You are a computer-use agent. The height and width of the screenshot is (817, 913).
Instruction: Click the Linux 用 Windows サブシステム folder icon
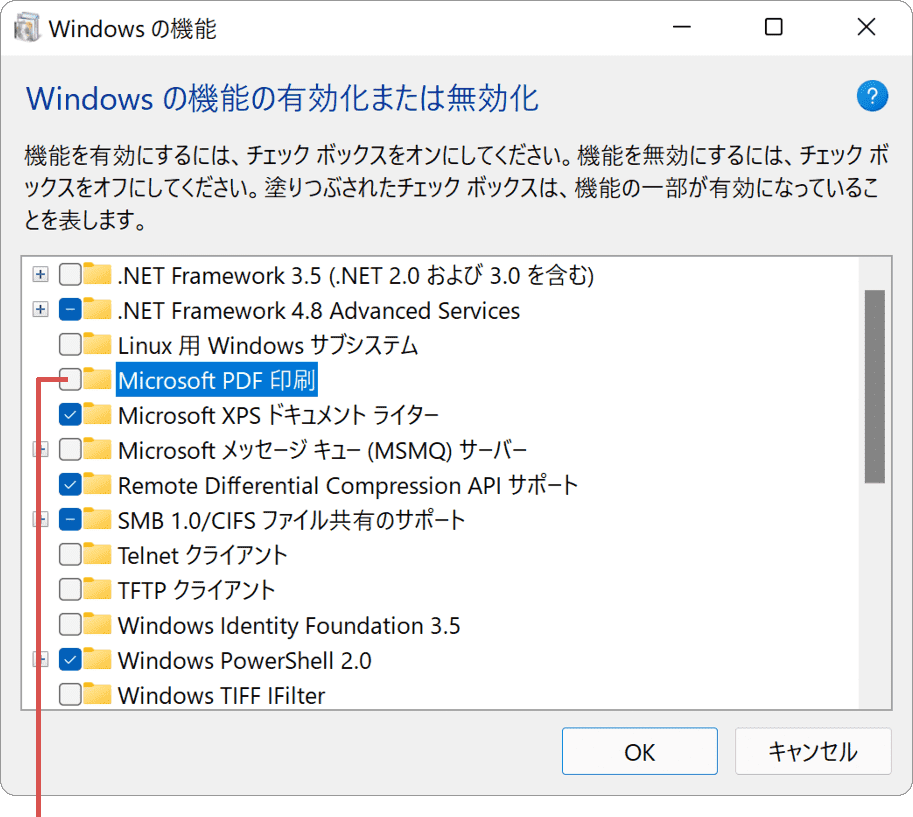coord(95,345)
